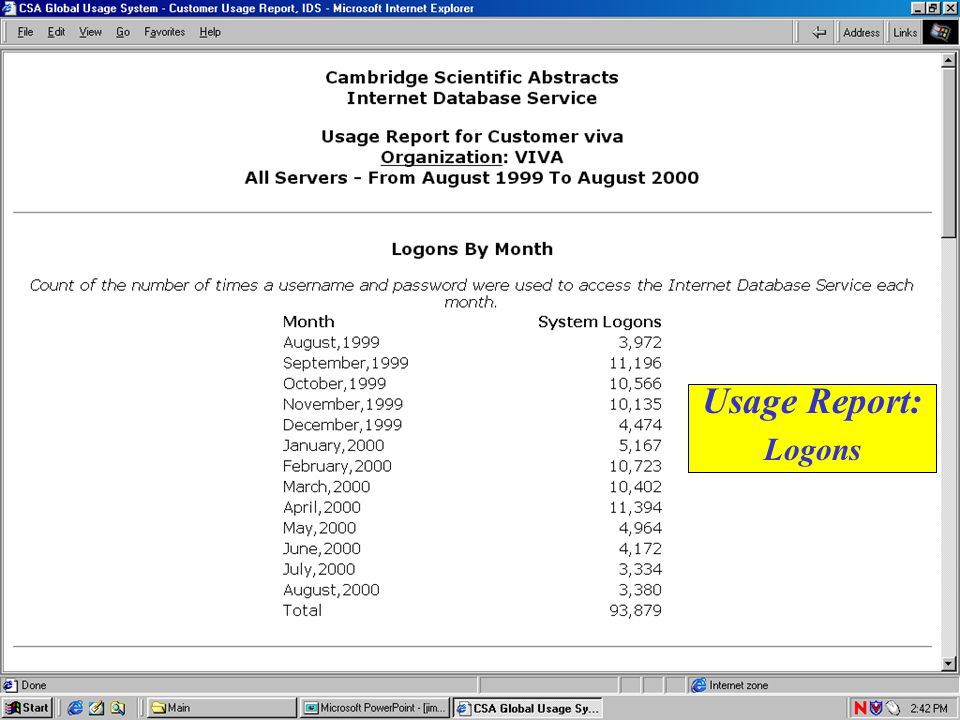Click the scrollbar up arrow
Image resolution: width=960 pixels, height=720 pixels.
(x=948, y=60)
